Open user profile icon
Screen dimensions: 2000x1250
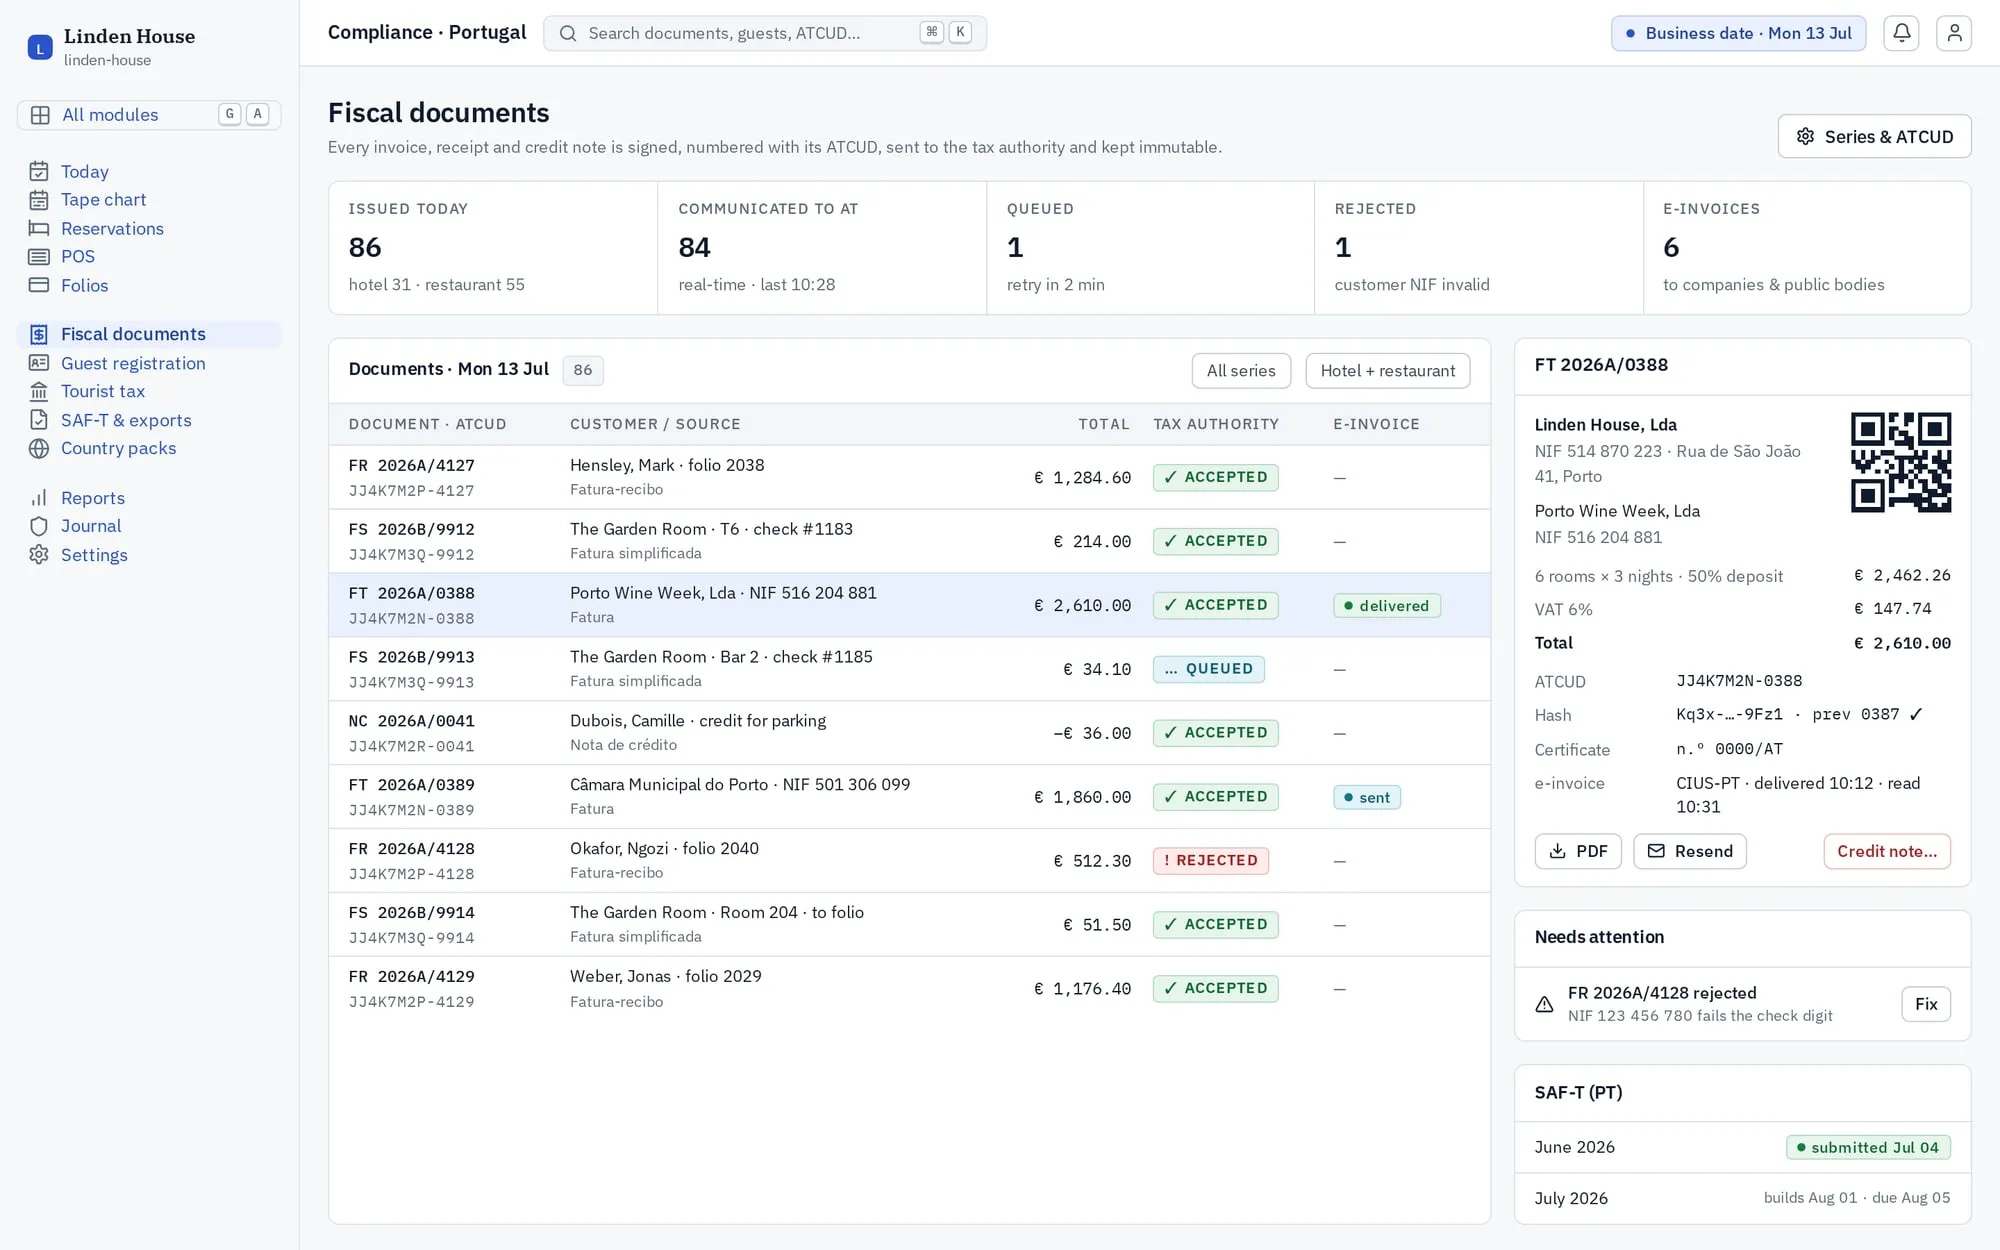click(x=1954, y=33)
